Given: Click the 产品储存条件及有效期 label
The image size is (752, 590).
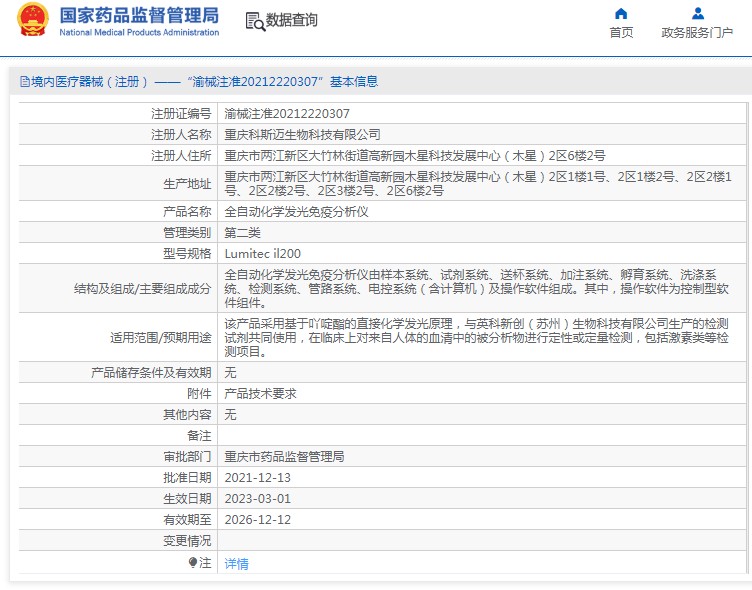Looking at the screenshot, I should coord(151,373).
